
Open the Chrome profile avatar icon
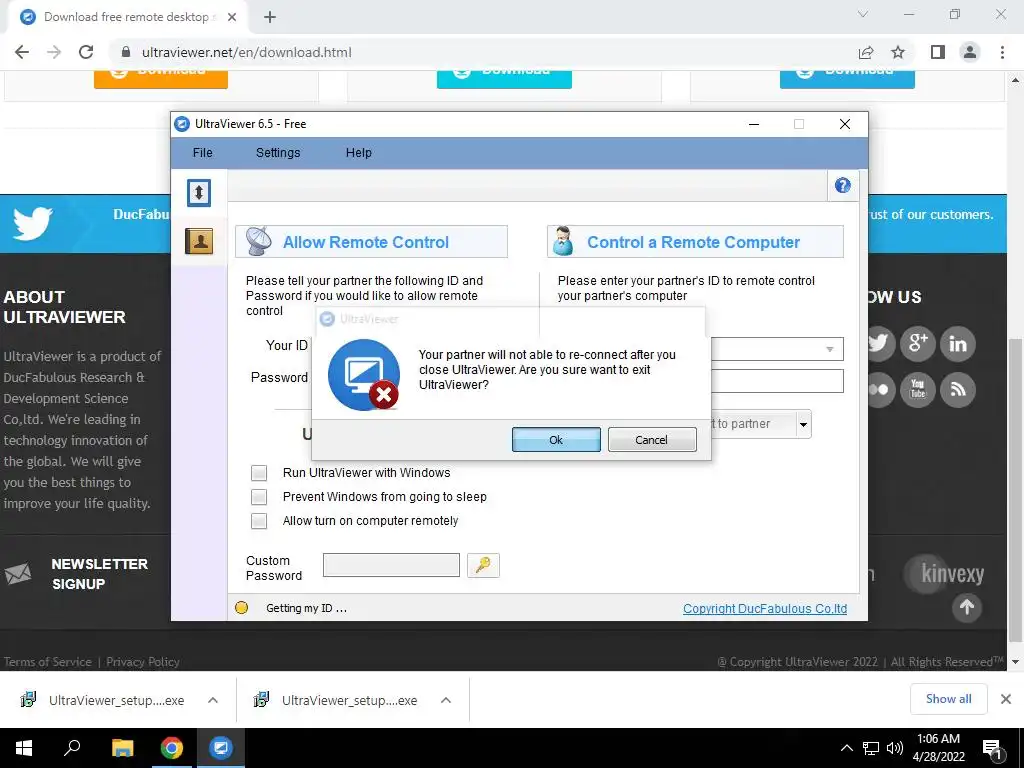(x=970, y=52)
